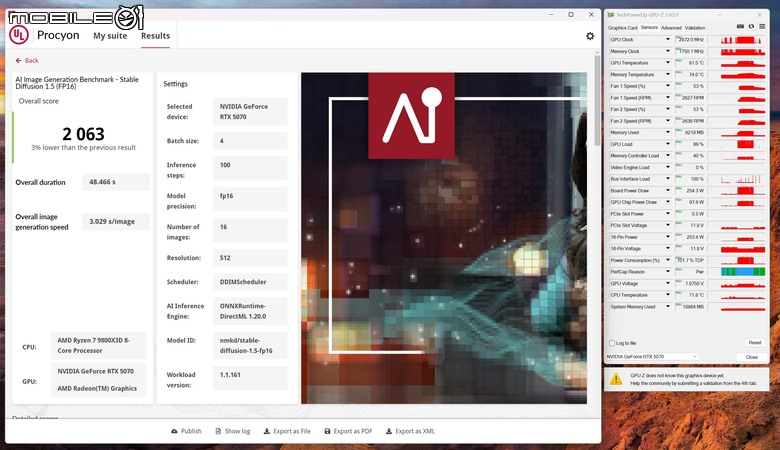This screenshot has width=780, height=450.
Task: Click the 2872.0 MHz GPU Clock value
Action: pyautogui.click(x=689, y=39)
